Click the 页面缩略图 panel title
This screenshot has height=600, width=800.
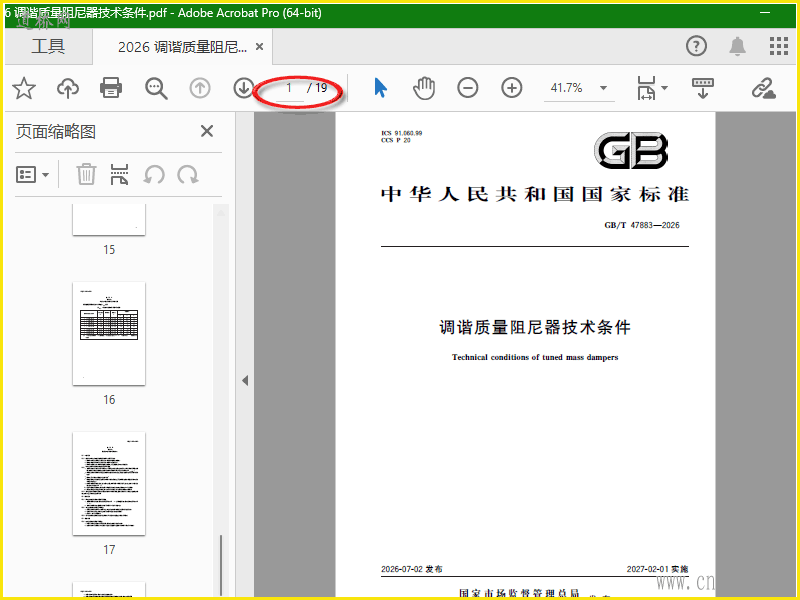(x=56, y=132)
